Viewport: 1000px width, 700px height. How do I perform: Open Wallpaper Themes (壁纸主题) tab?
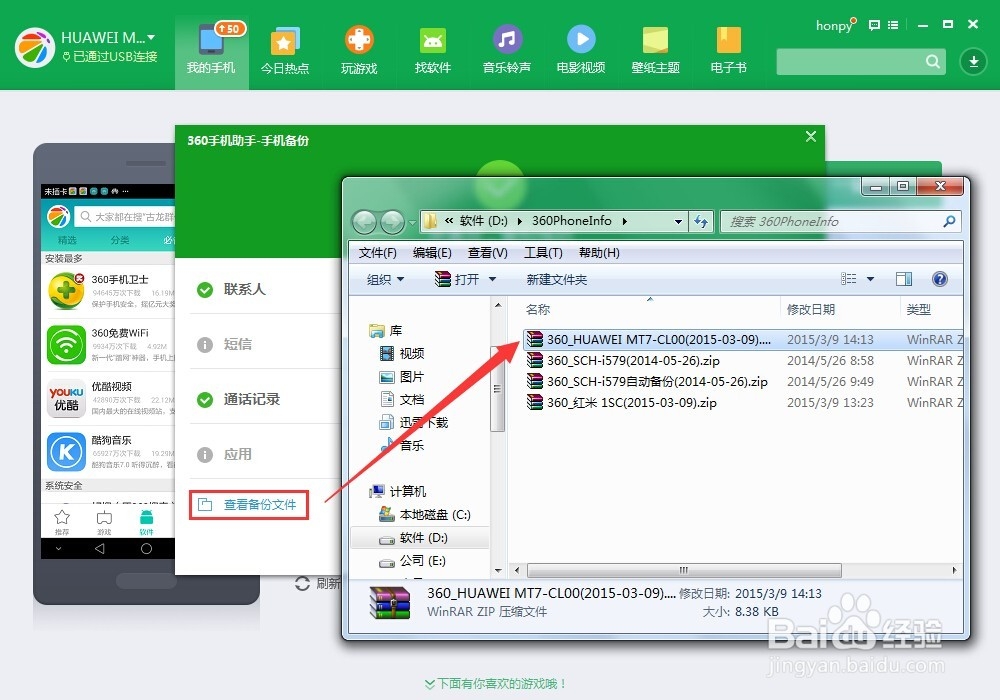point(655,50)
